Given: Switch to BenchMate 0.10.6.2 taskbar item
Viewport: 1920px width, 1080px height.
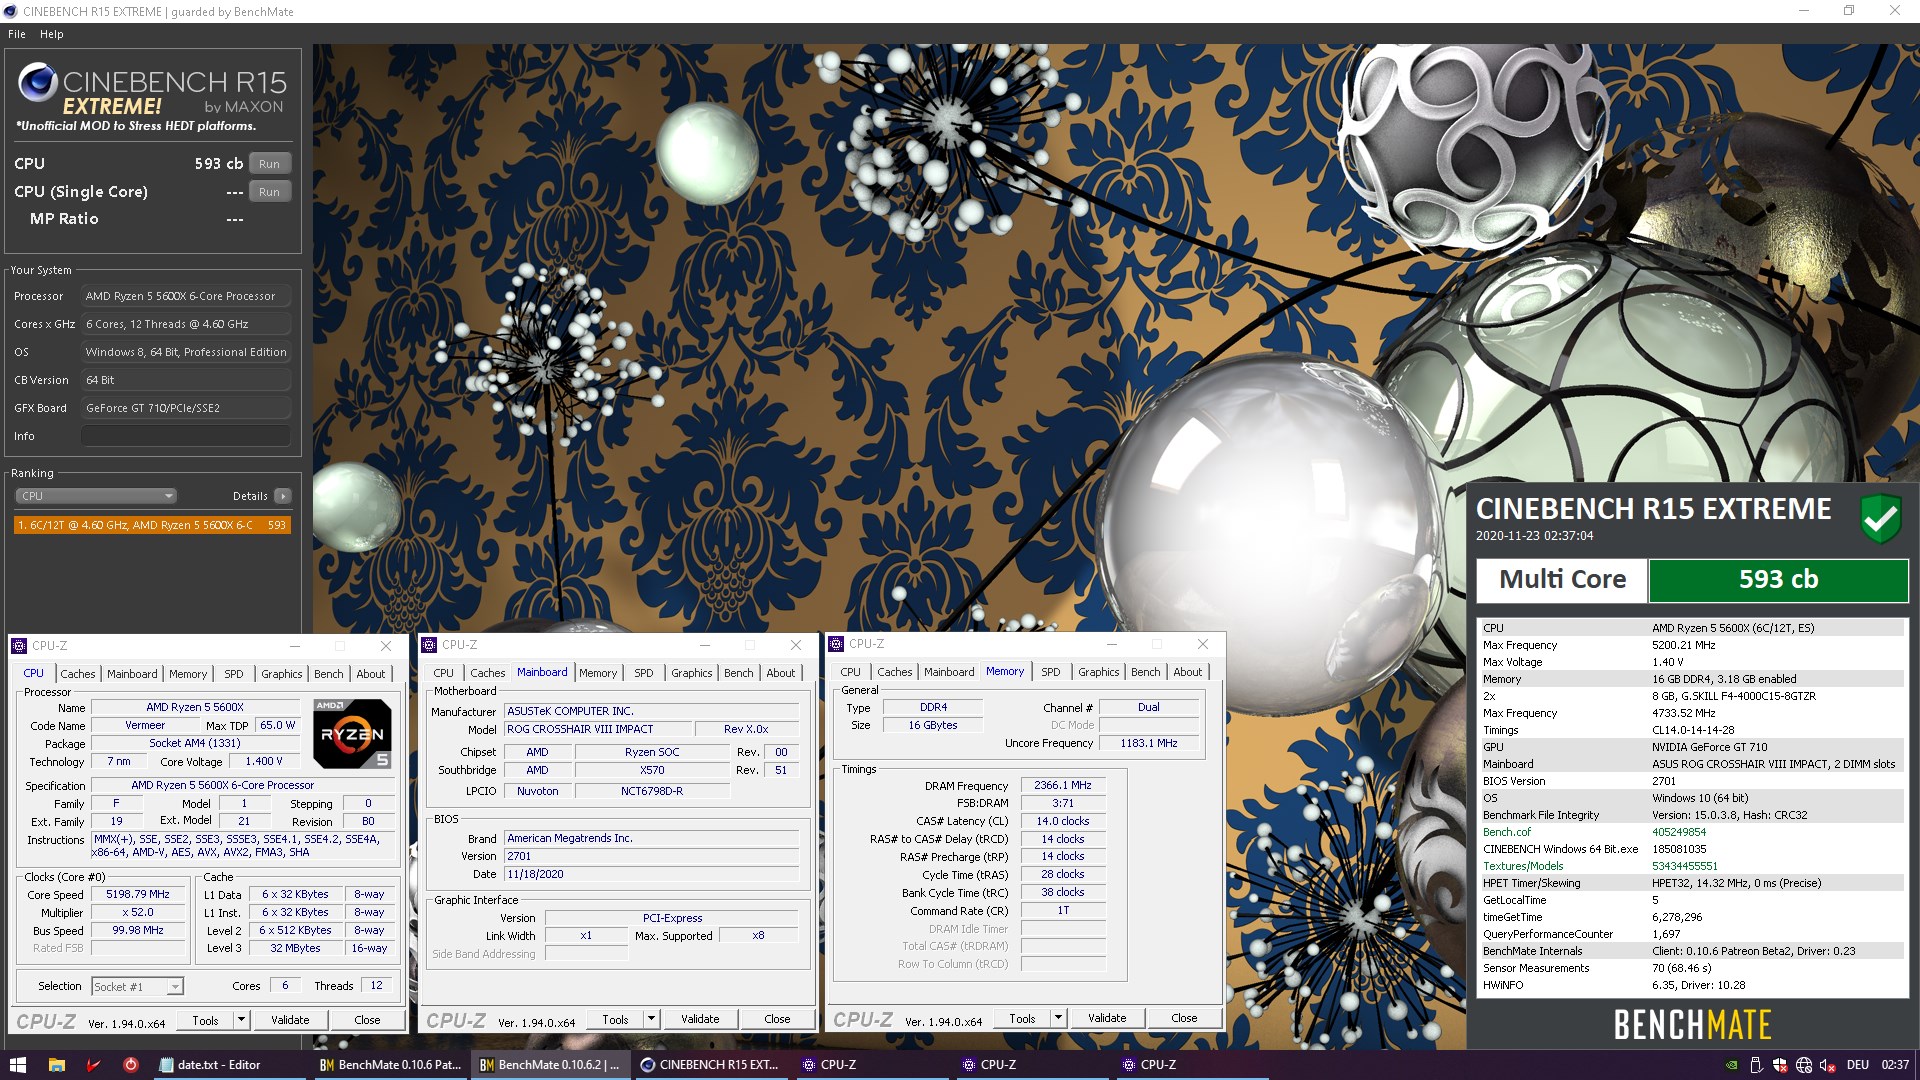Looking at the screenshot, I should pyautogui.click(x=549, y=1065).
